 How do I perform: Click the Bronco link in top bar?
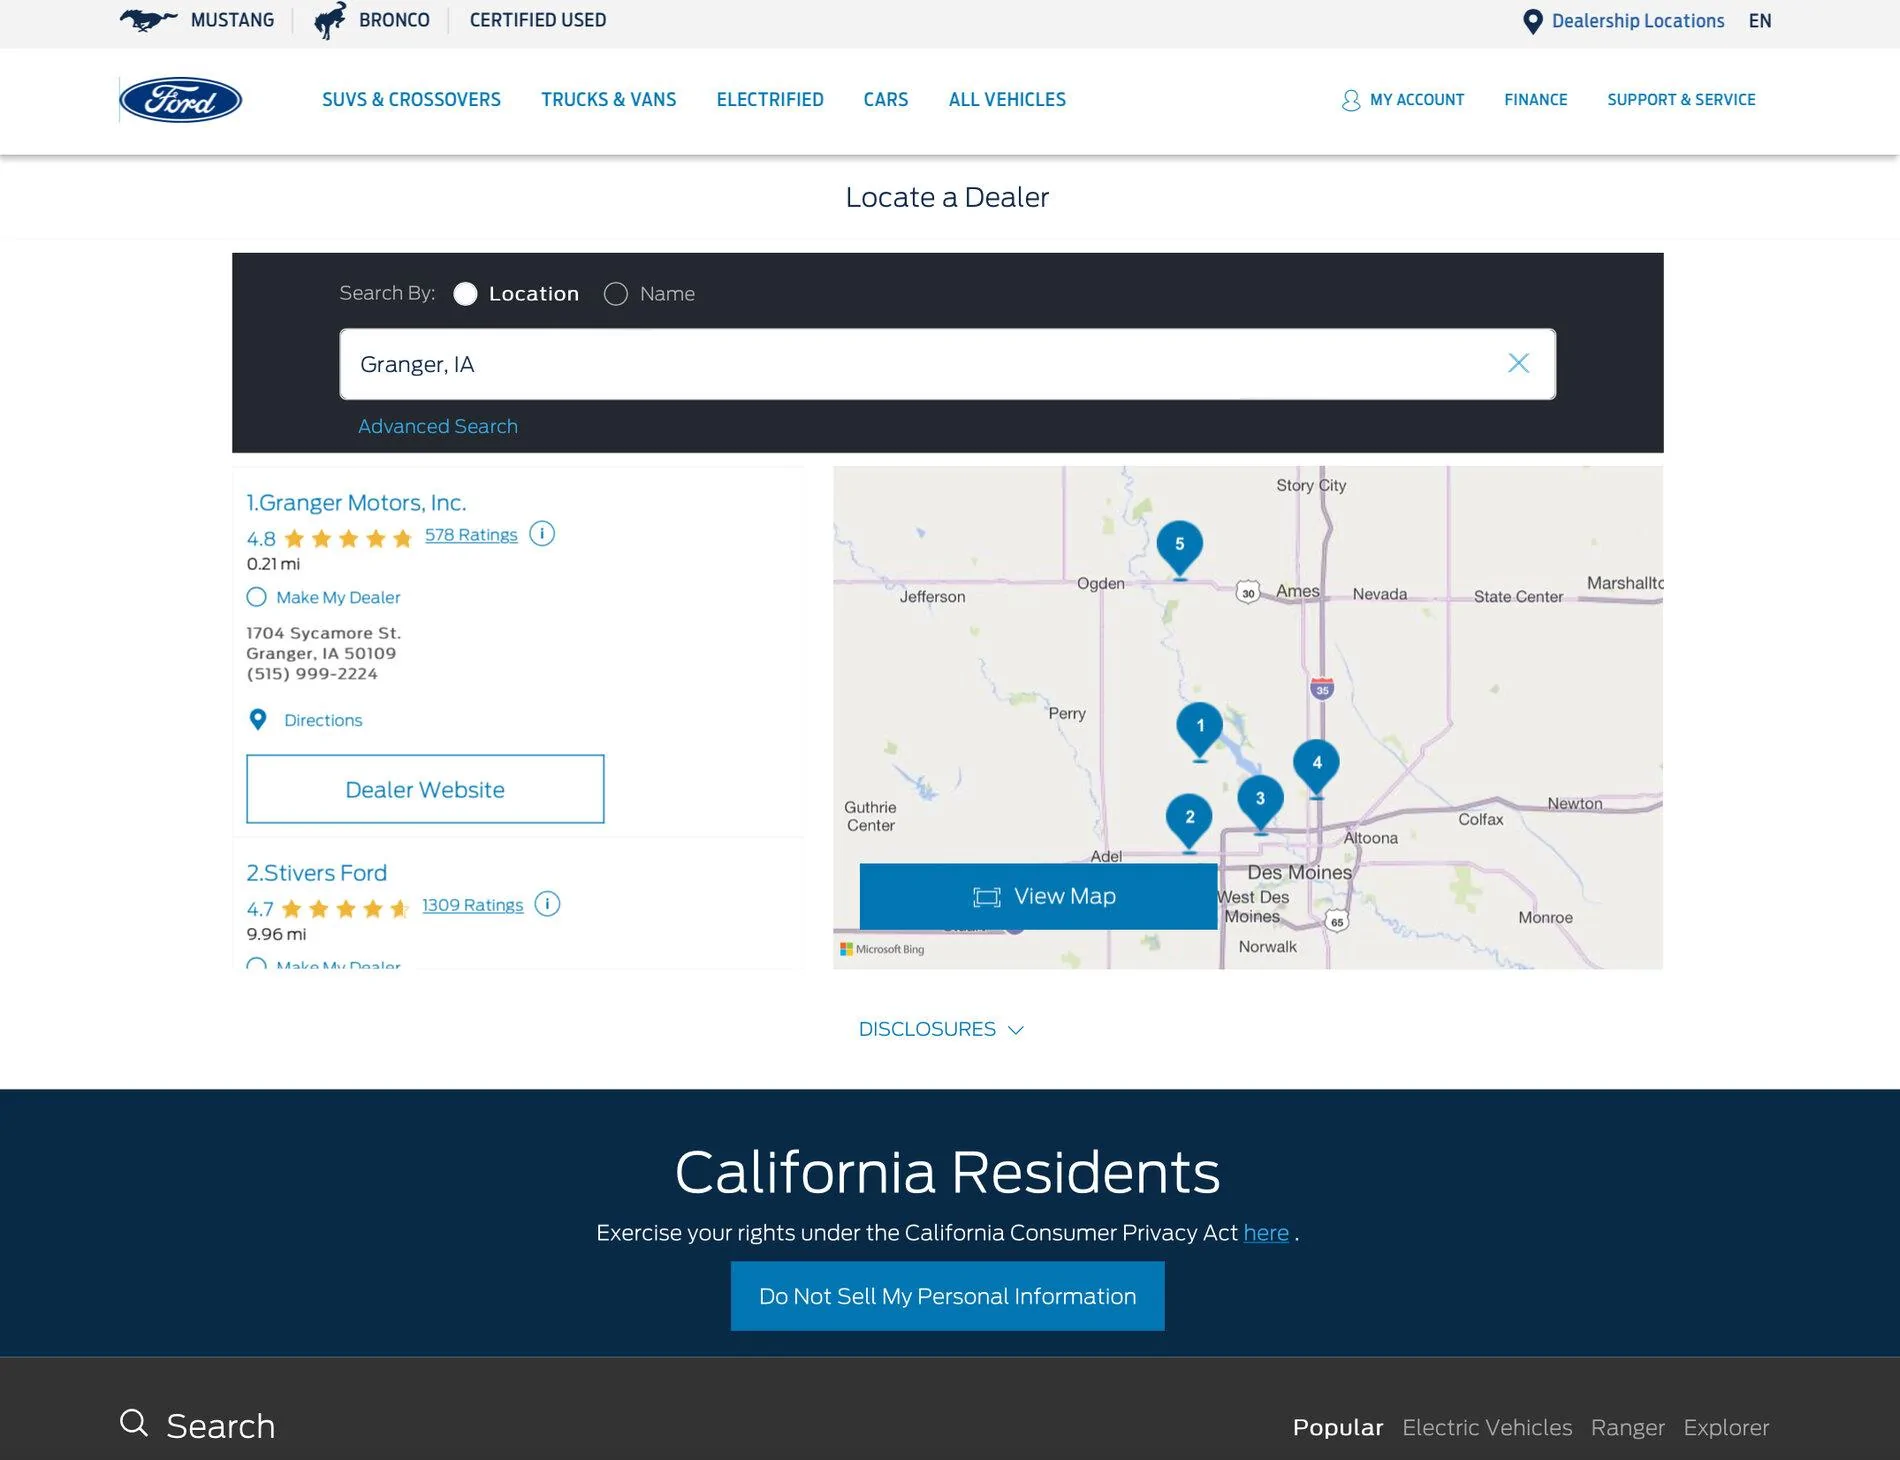click(394, 20)
